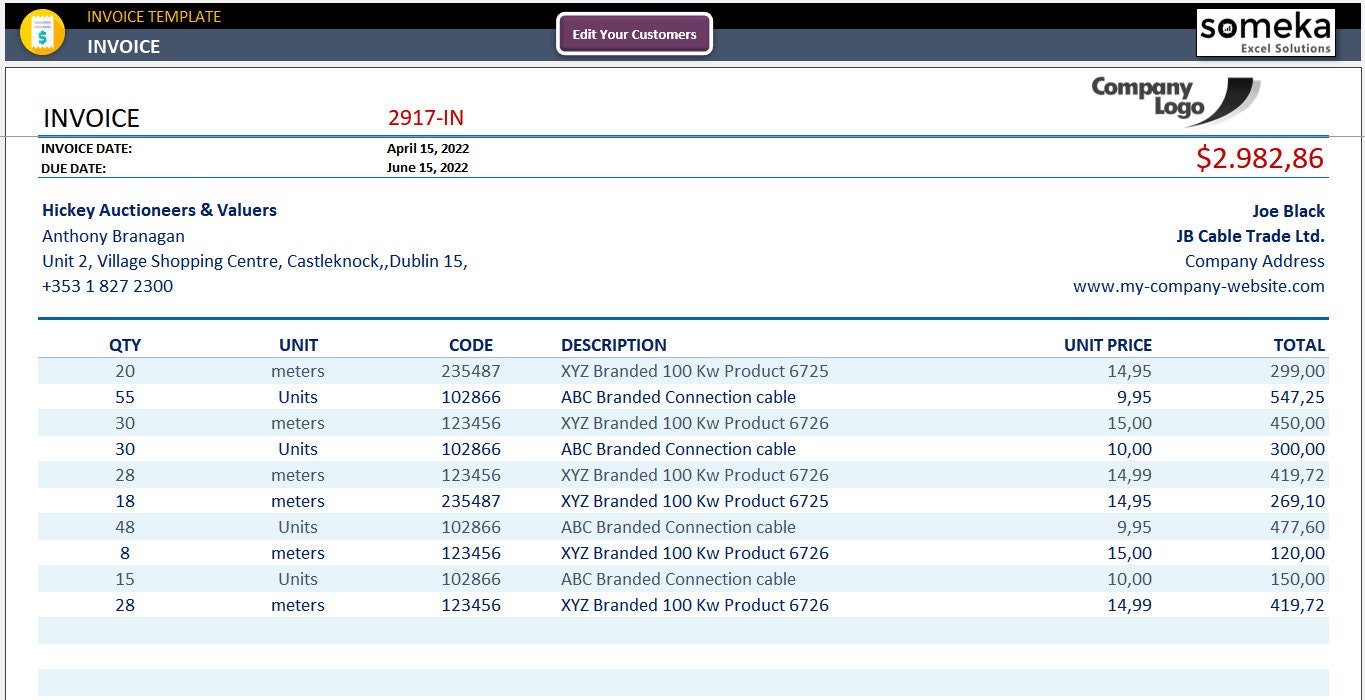Viewport: 1365px width, 700px height.
Task: Select total cell 299,00
Action: coord(1299,371)
